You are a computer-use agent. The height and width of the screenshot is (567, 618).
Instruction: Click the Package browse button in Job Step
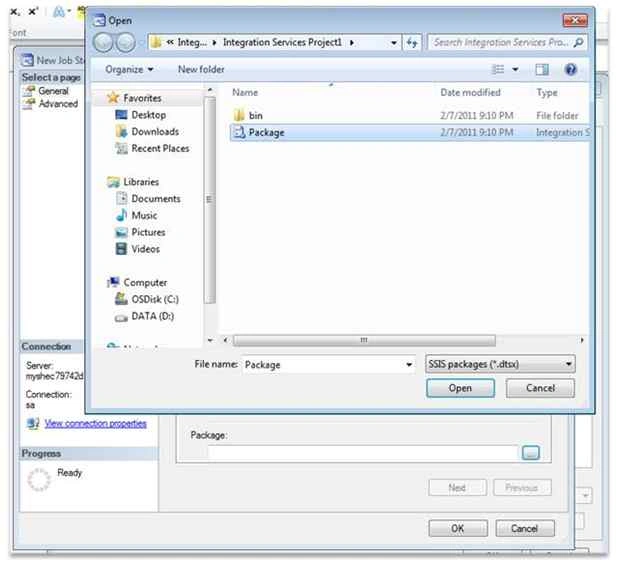pos(531,453)
